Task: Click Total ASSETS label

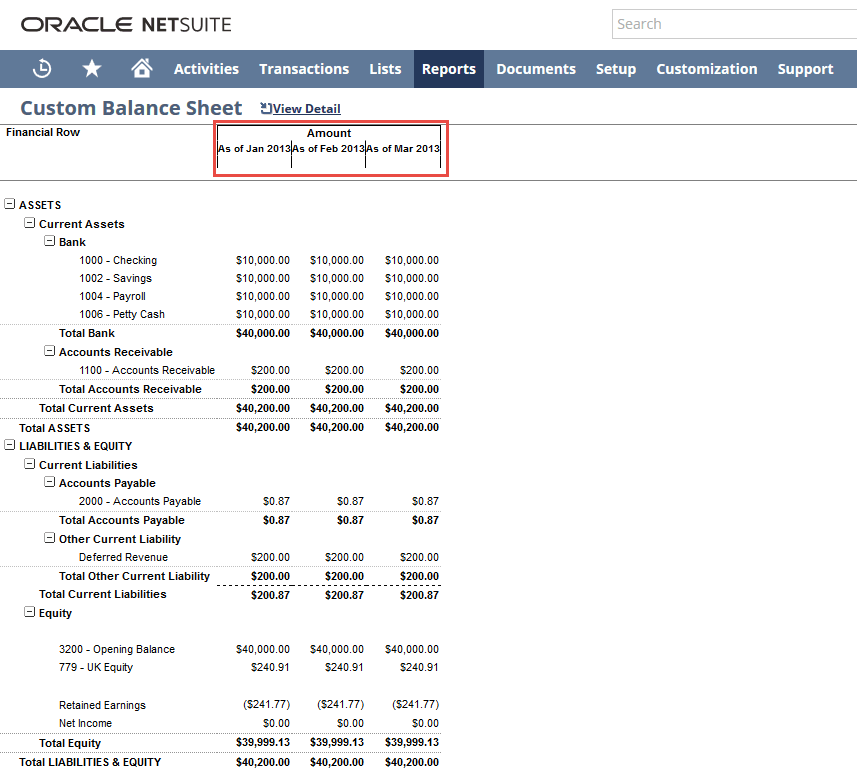Action: point(55,428)
